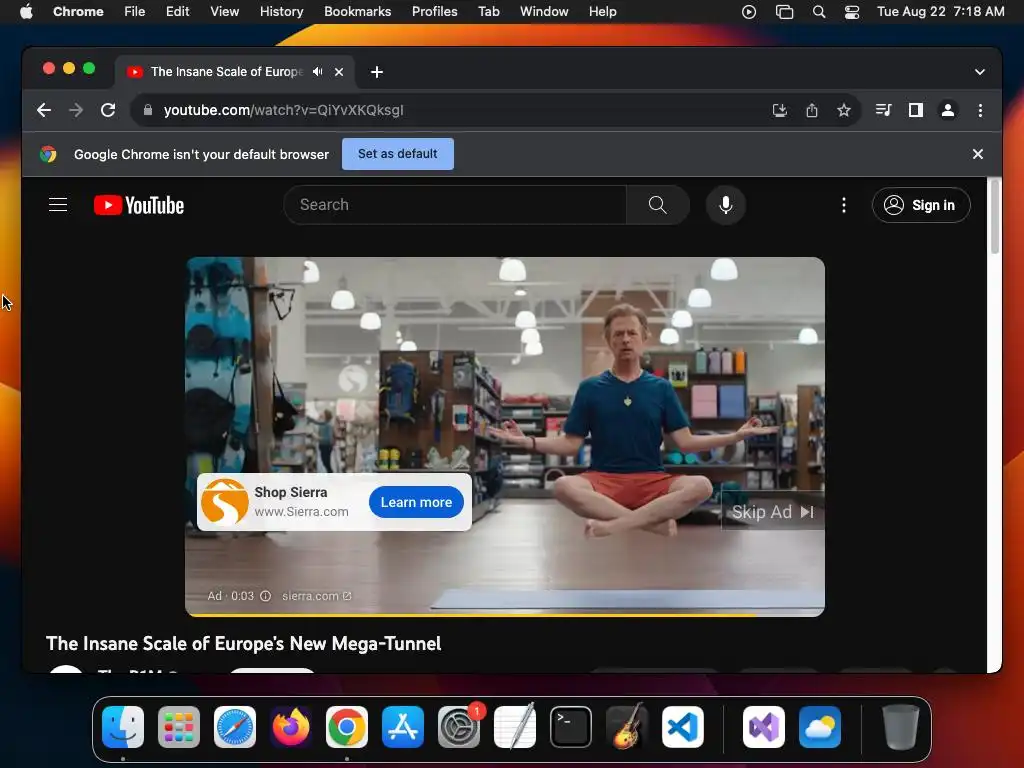Click the address bar URL
The width and height of the screenshot is (1024, 768).
[x=283, y=110]
